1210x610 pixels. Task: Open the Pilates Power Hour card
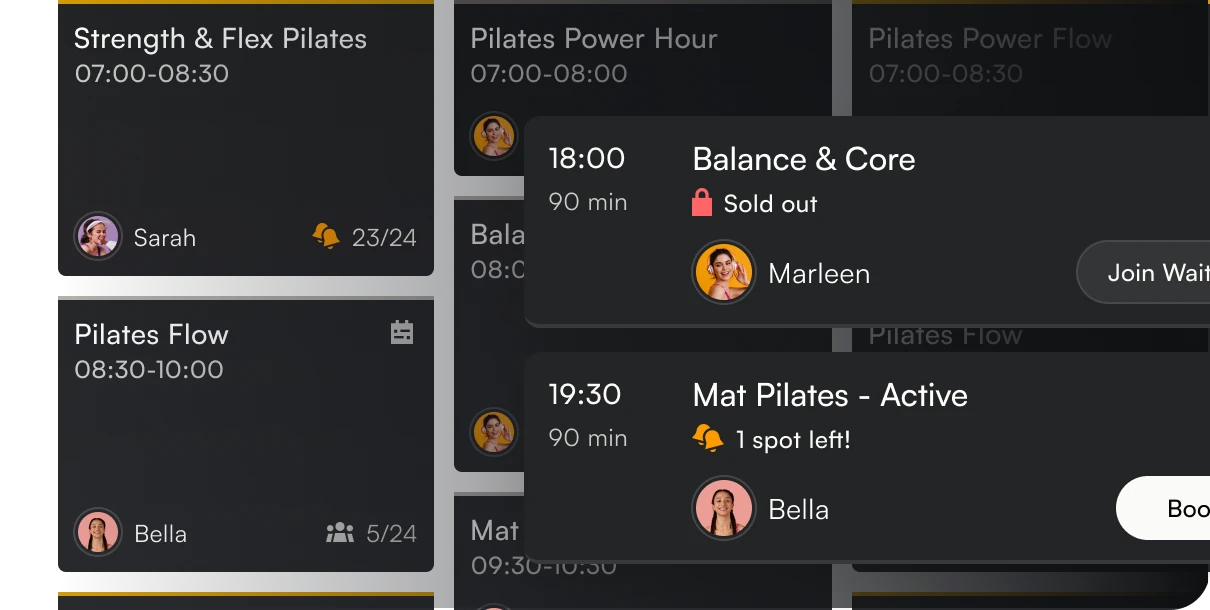point(593,39)
